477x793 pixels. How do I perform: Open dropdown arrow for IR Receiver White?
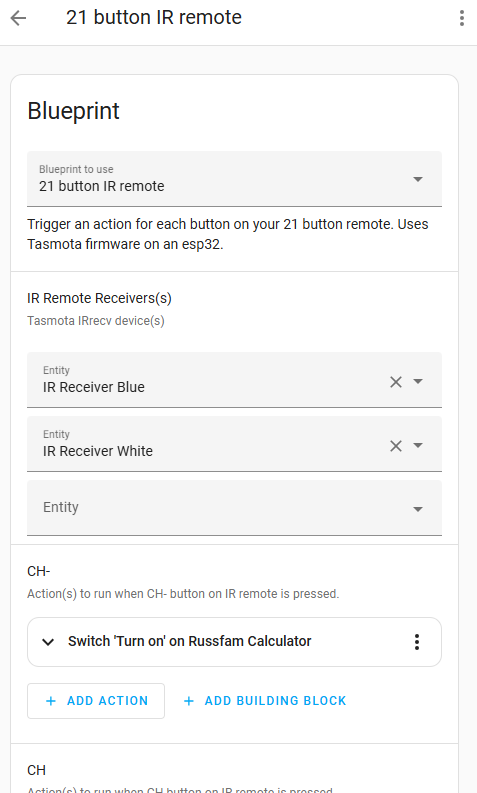tap(418, 446)
